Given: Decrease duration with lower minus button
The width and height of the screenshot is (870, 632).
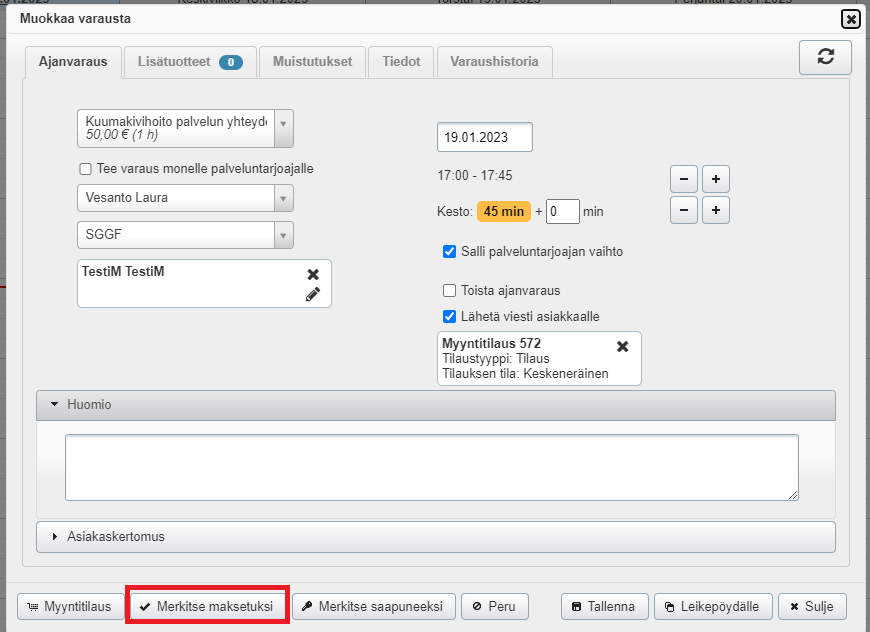Looking at the screenshot, I should coord(683,211).
